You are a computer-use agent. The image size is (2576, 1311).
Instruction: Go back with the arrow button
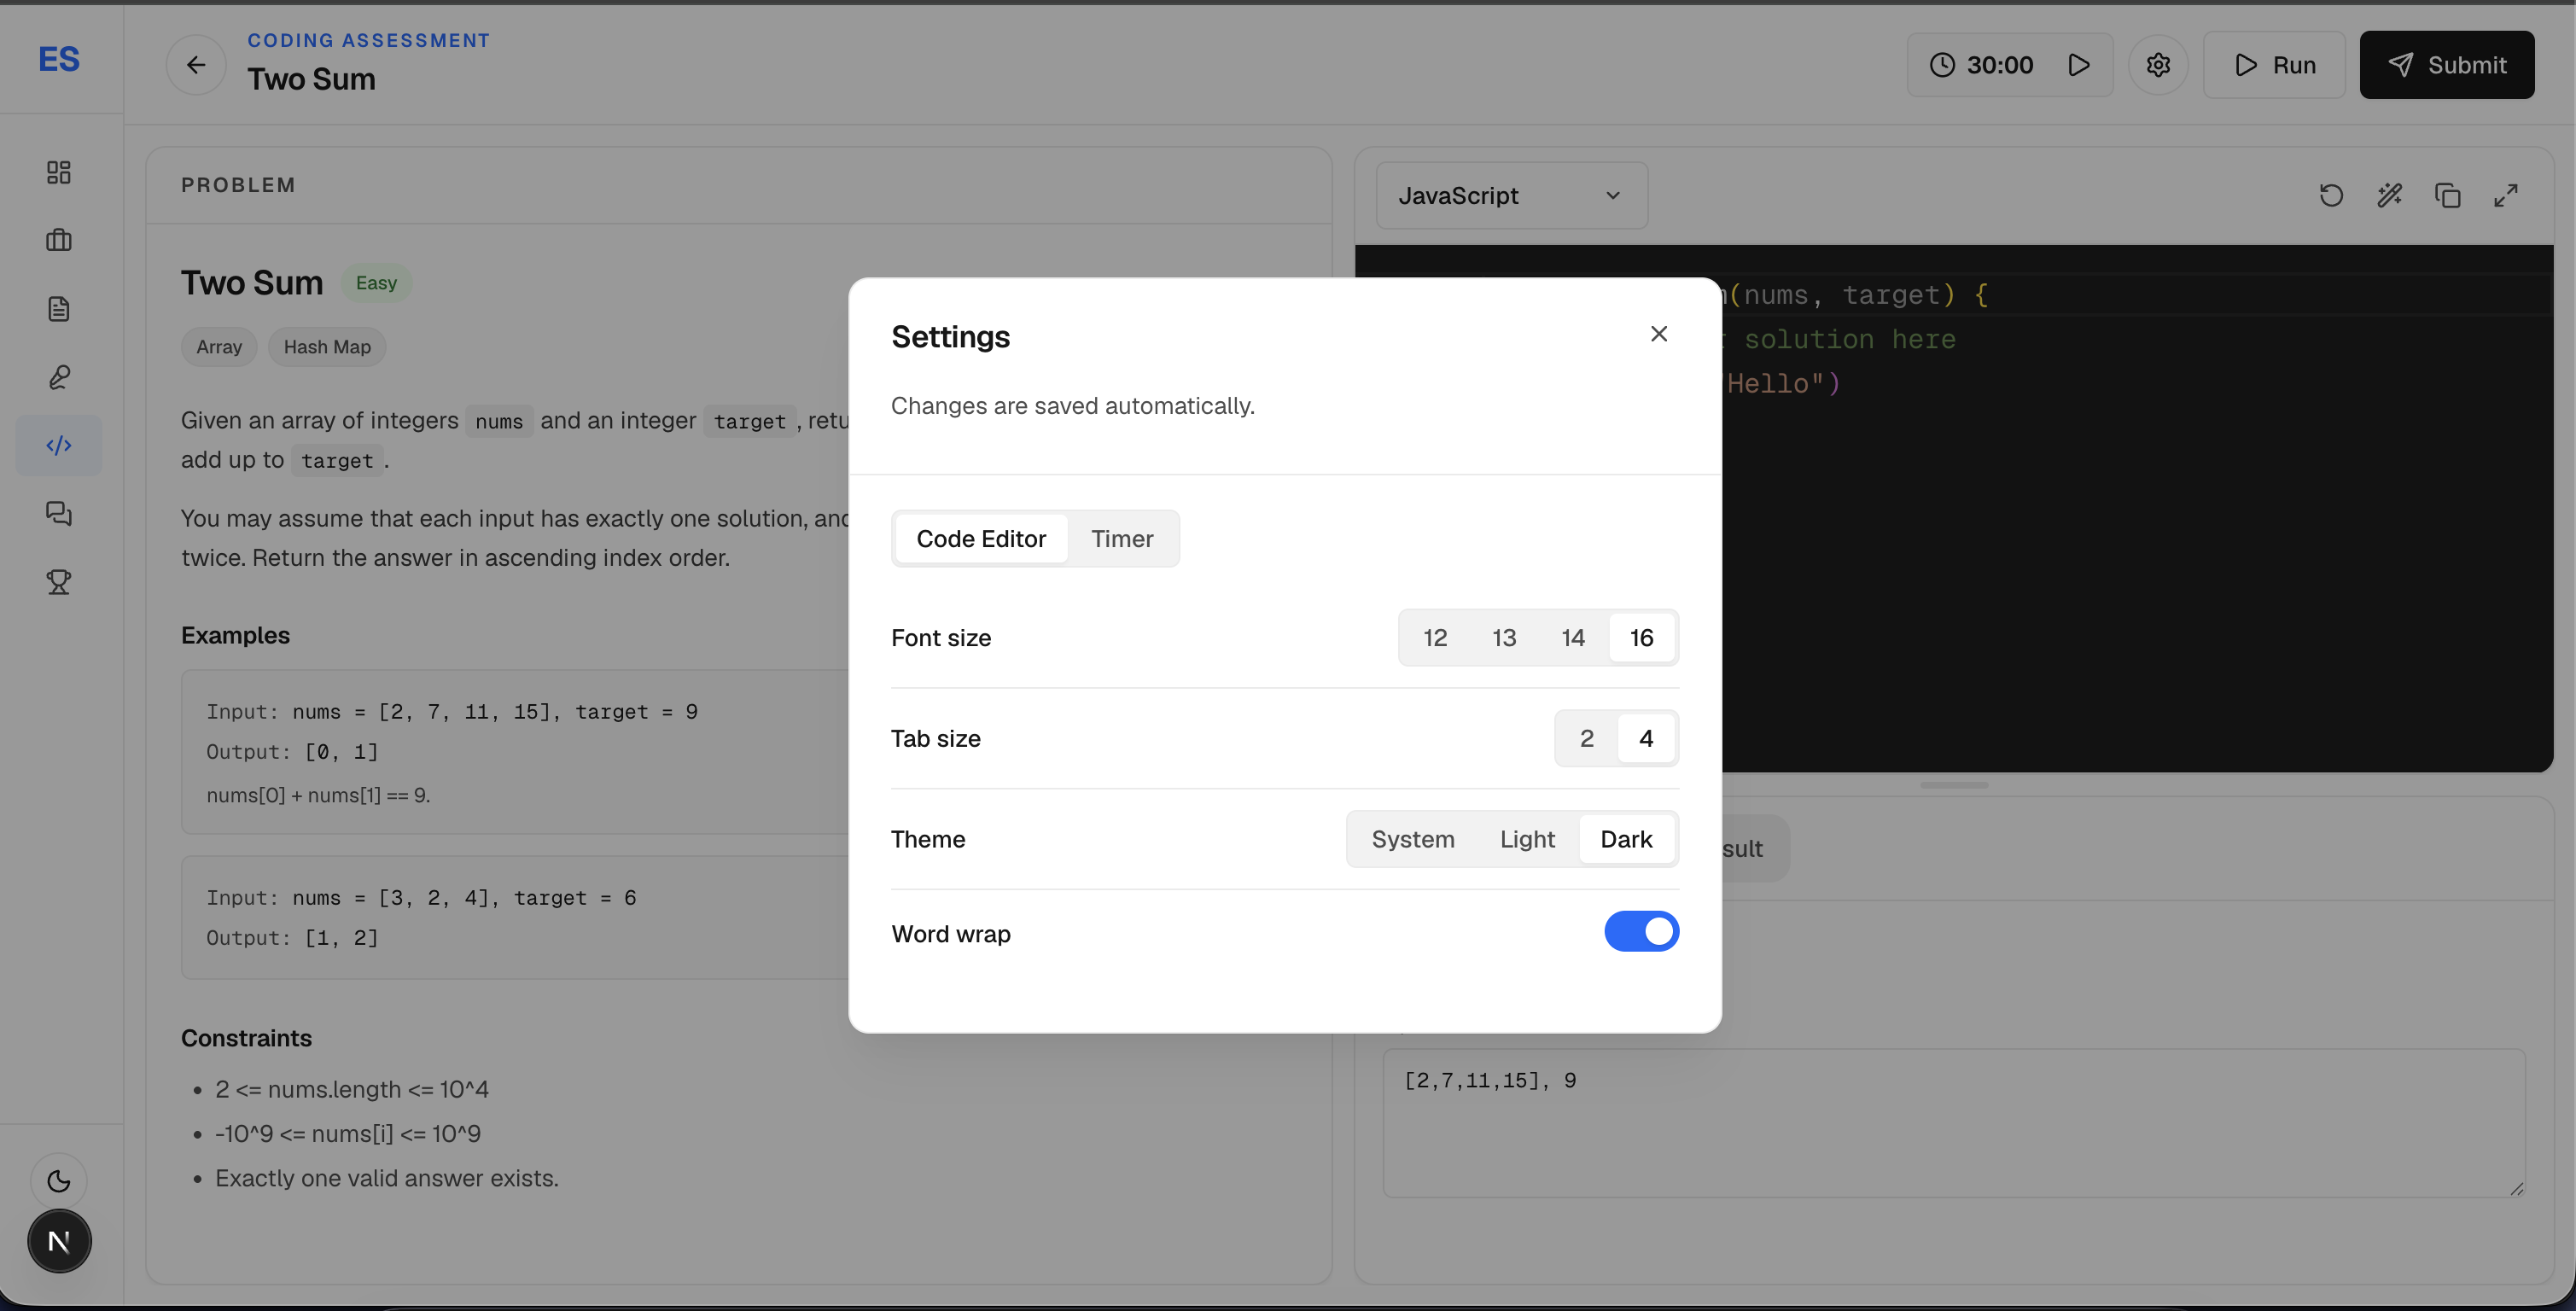(x=196, y=65)
